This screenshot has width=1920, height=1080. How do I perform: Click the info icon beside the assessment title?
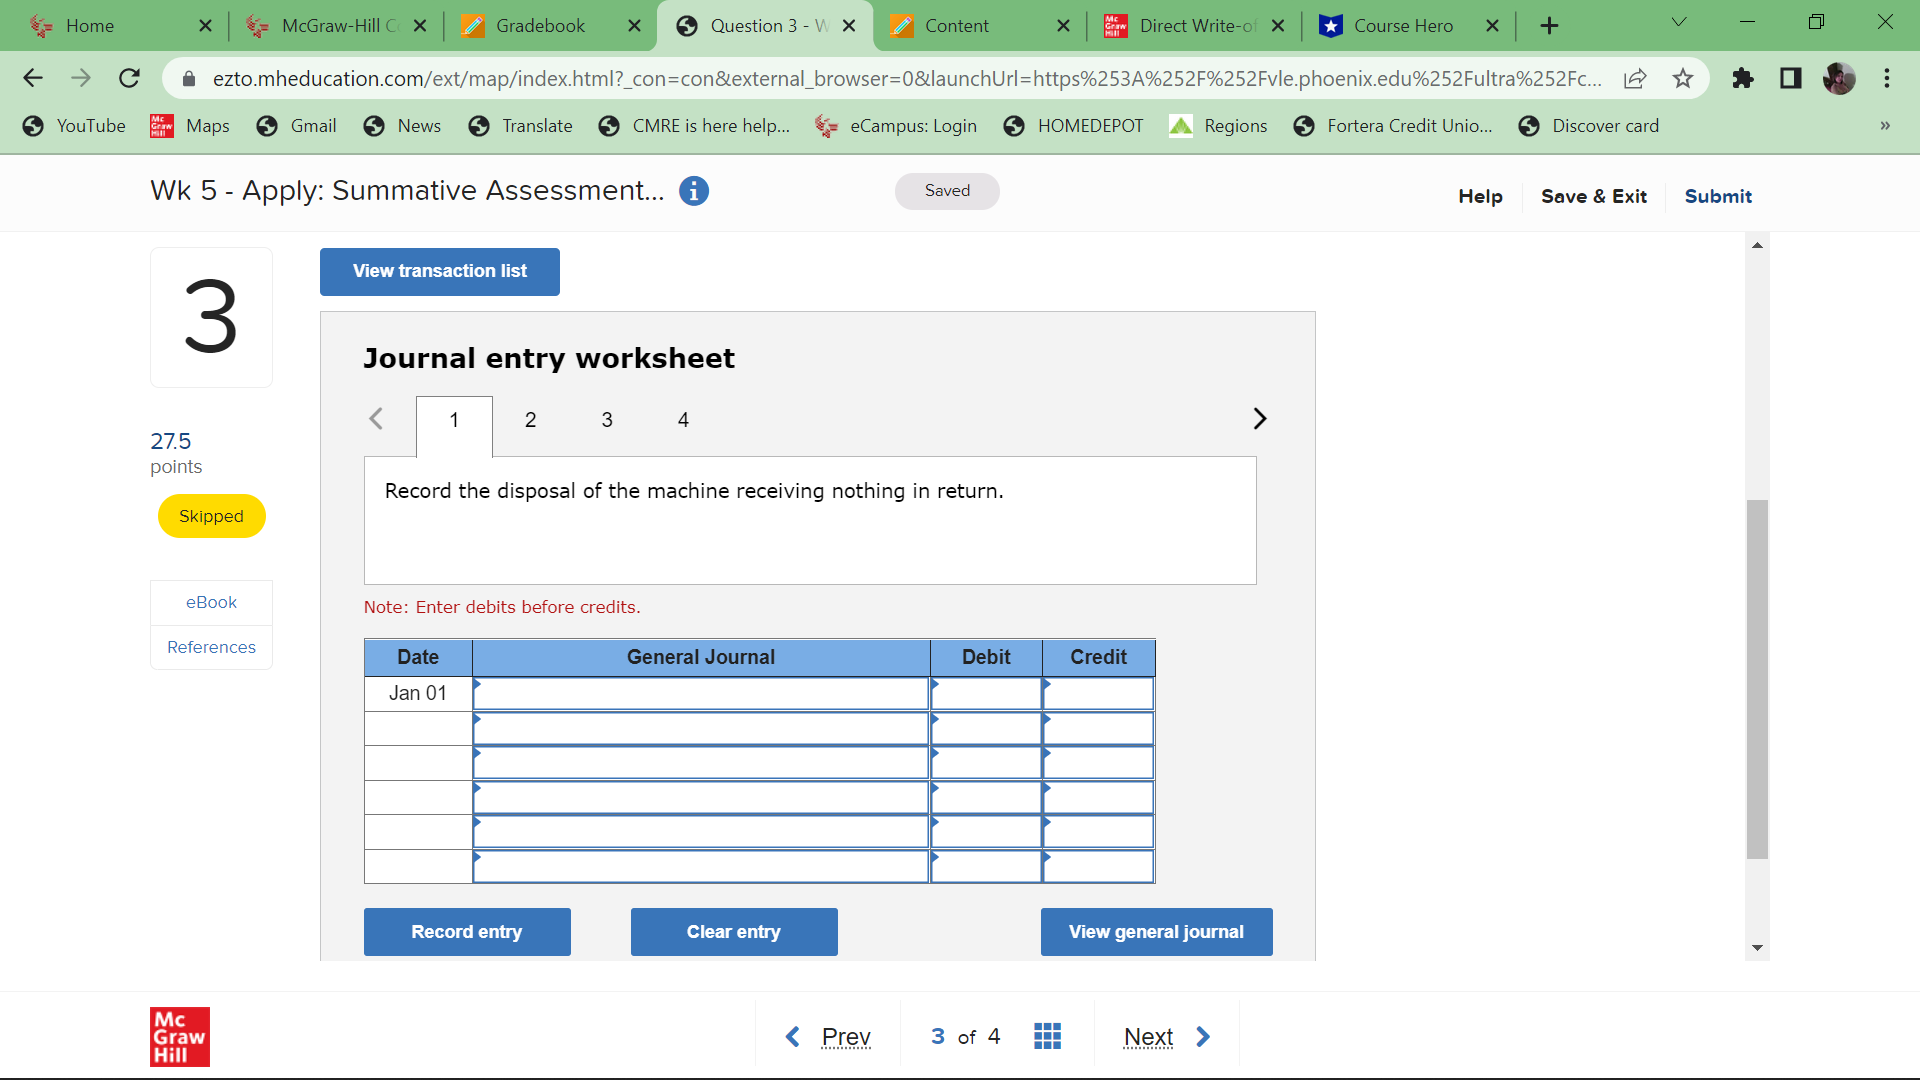(x=694, y=190)
